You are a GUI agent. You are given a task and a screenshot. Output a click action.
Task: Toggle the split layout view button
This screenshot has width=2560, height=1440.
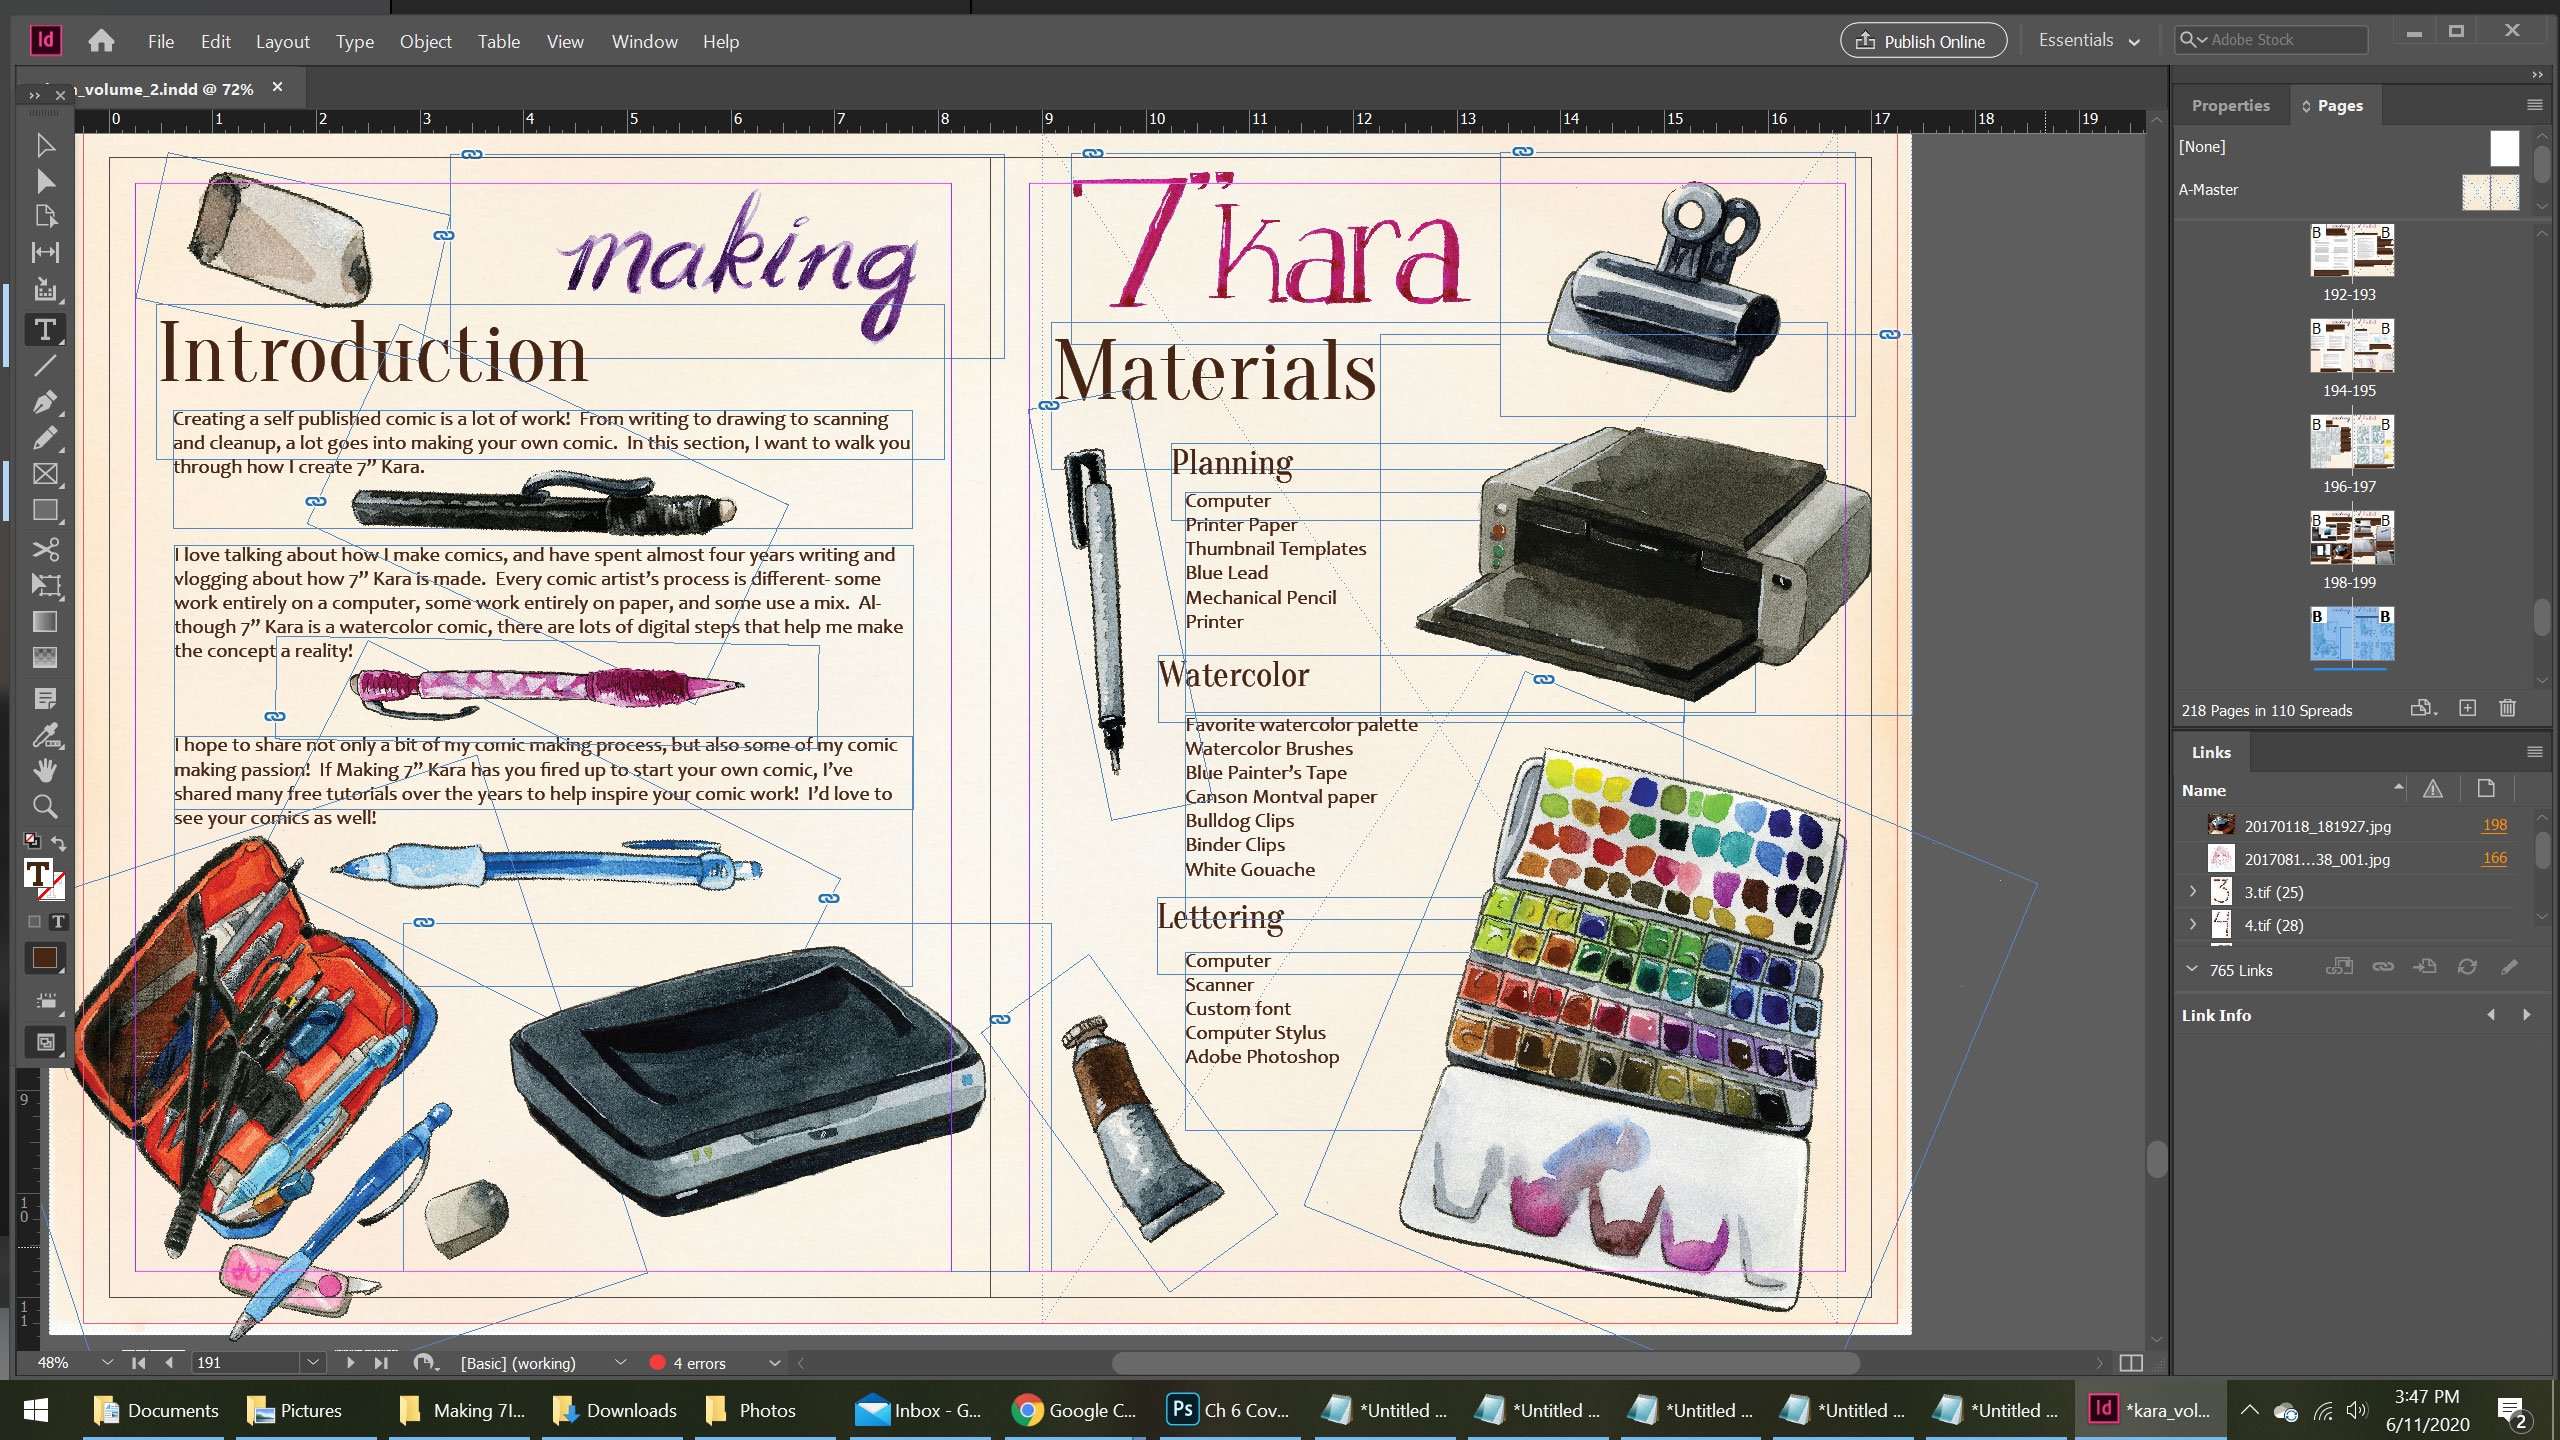[2131, 1363]
